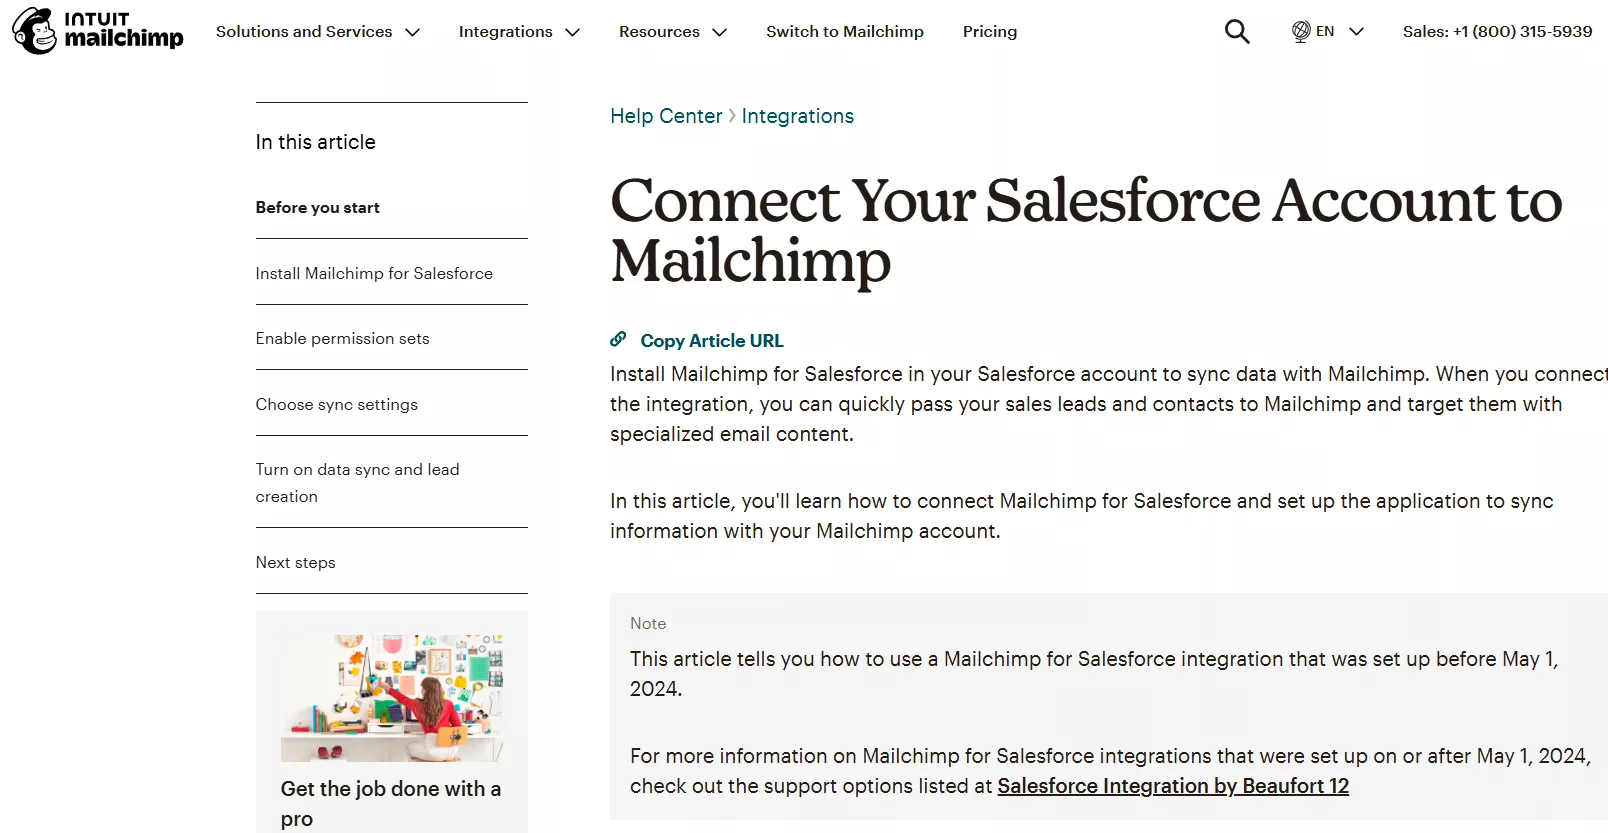Viewport: 1608px width, 833px height.
Task: Open the search magnifying glass
Action: 1237,31
